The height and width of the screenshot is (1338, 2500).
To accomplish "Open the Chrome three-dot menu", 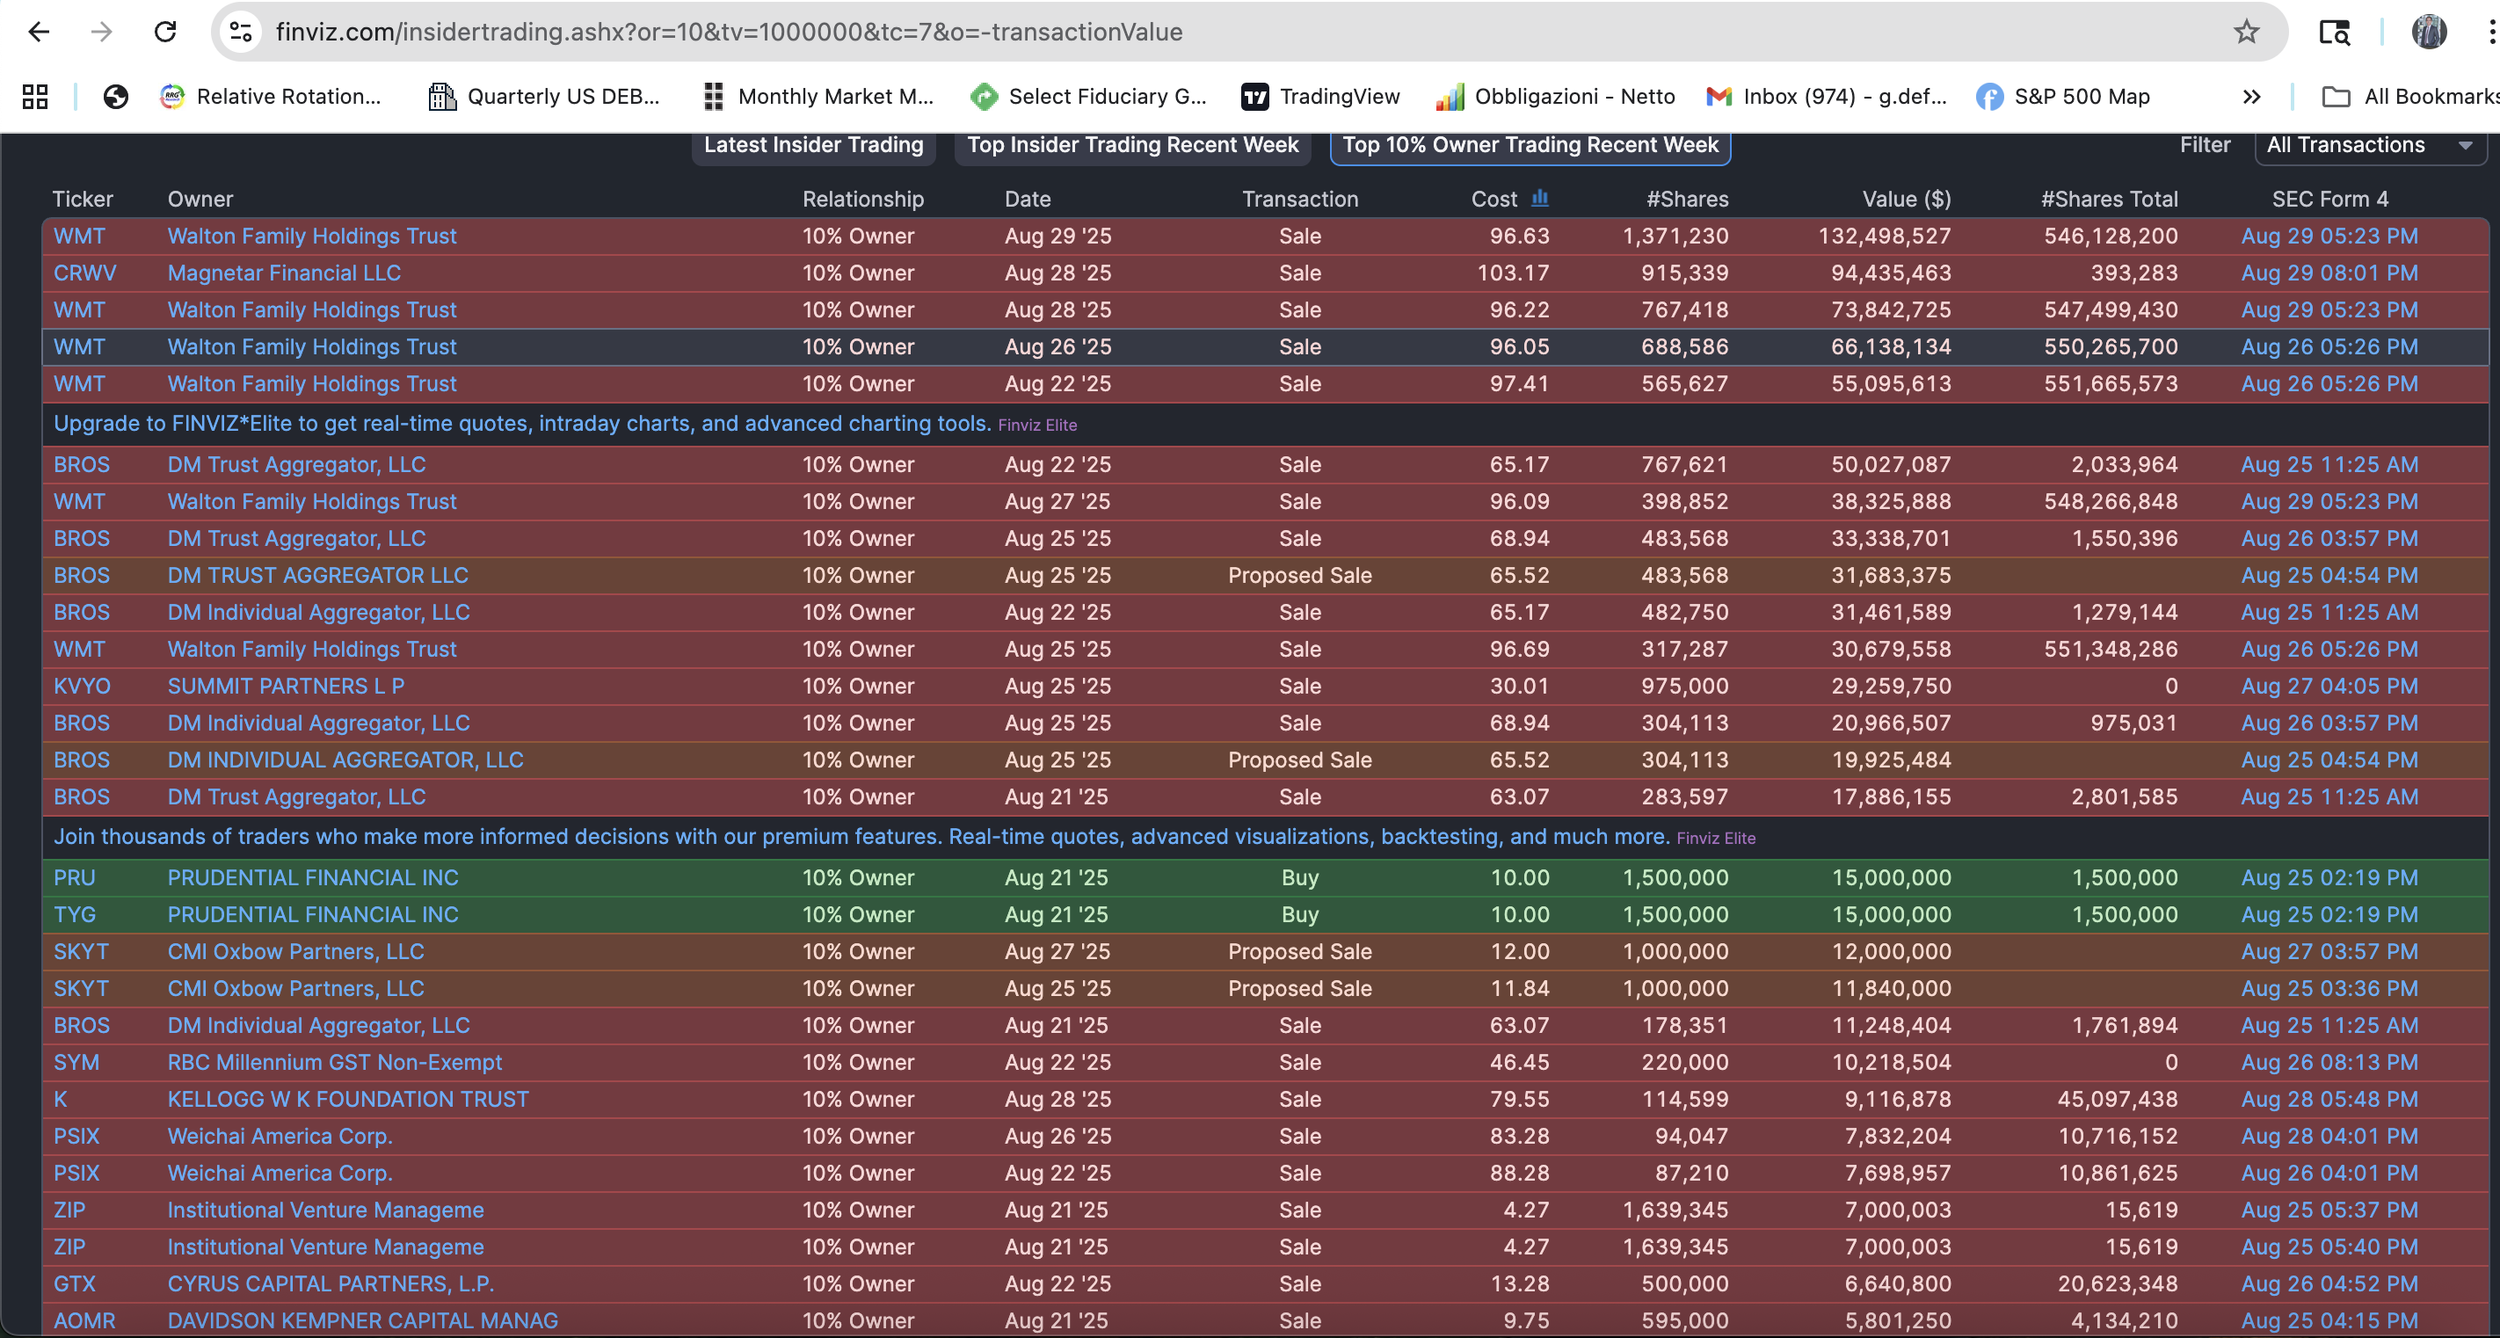I will pos(2490,32).
